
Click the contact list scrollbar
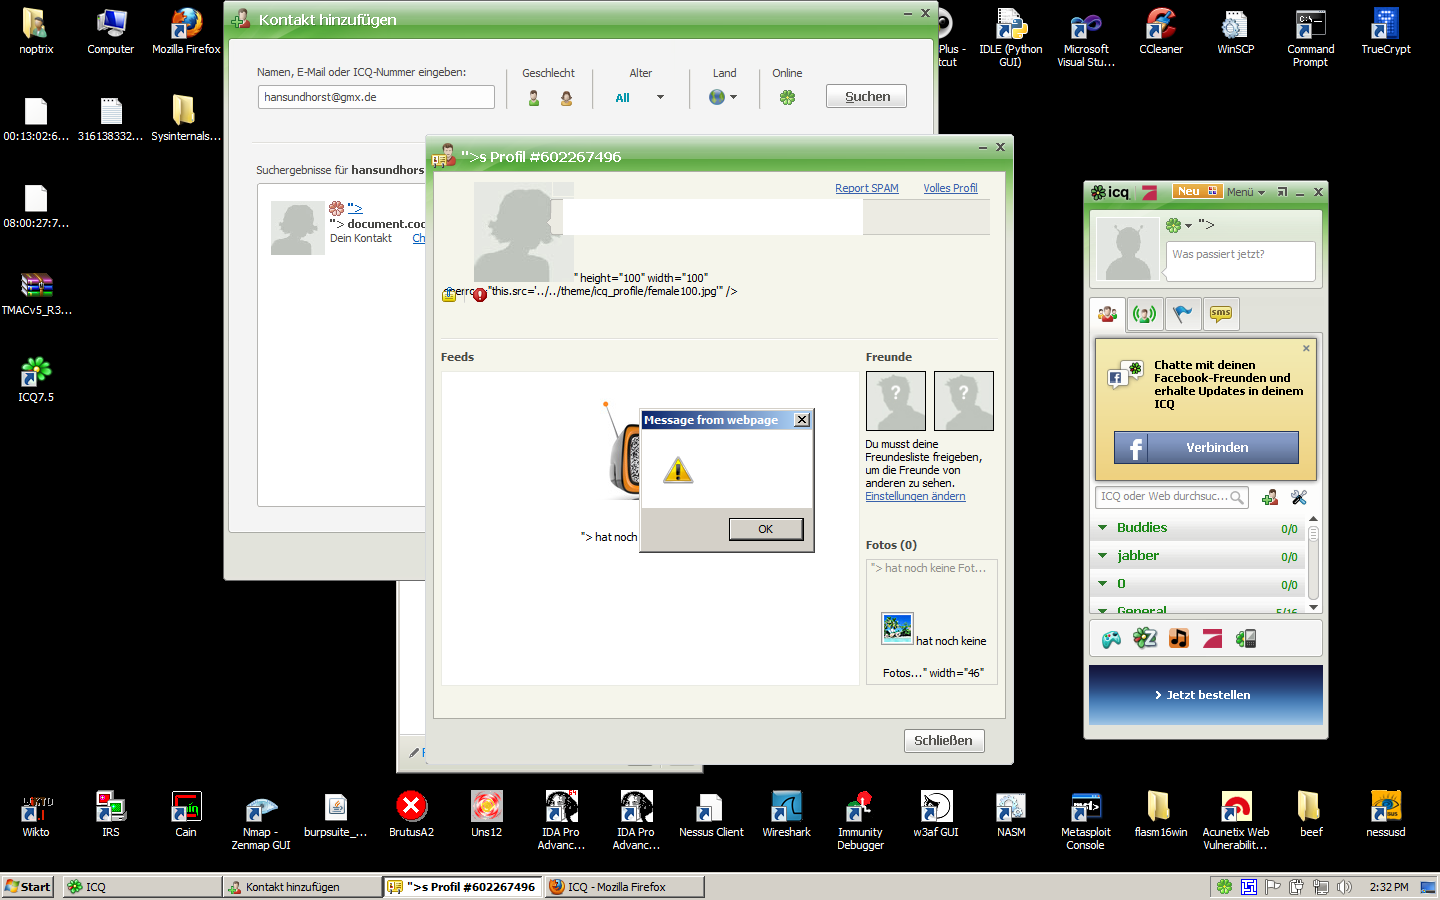(1313, 562)
